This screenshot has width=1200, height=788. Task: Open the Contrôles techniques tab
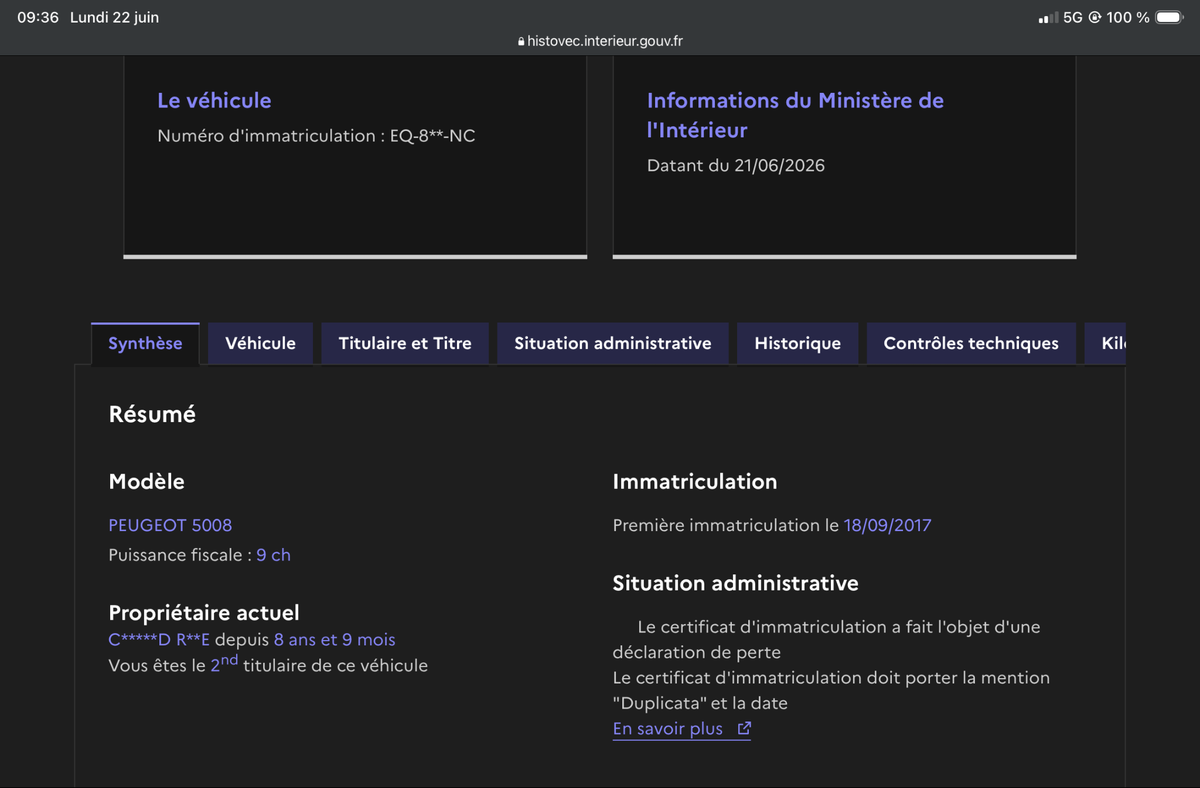(971, 343)
